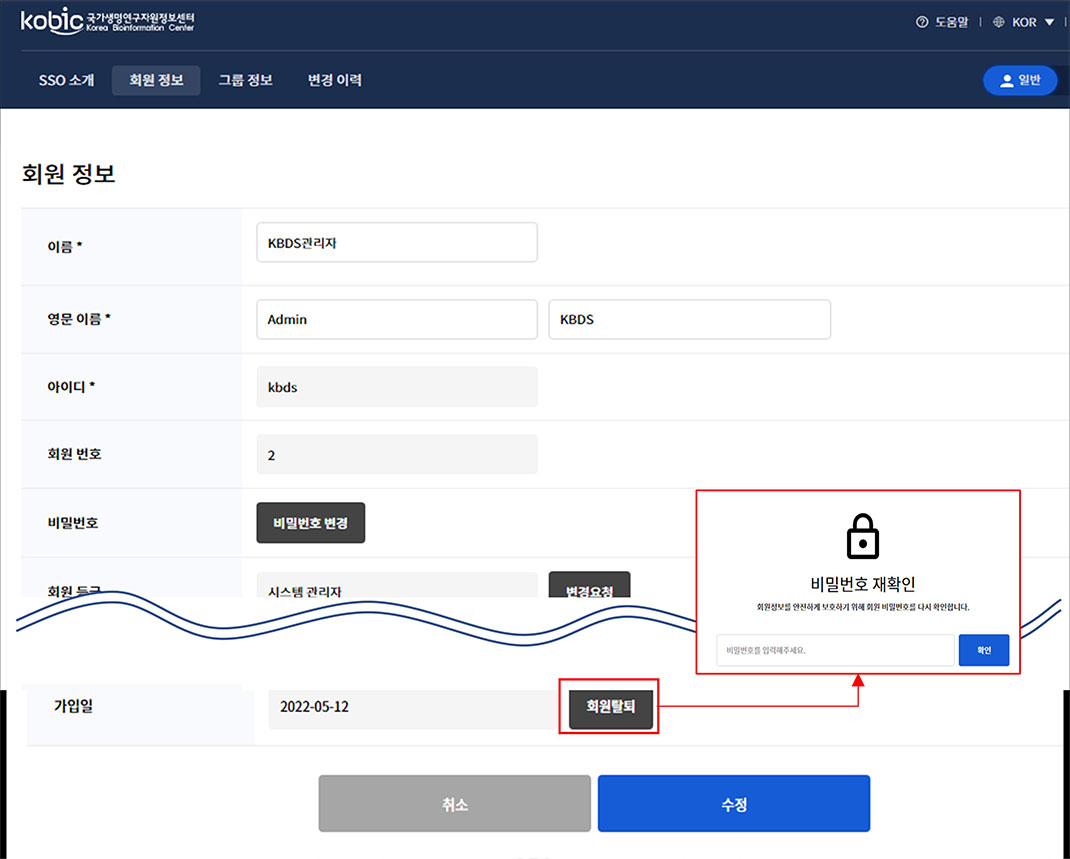Click the padlock icon in password dialog

click(862, 537)
